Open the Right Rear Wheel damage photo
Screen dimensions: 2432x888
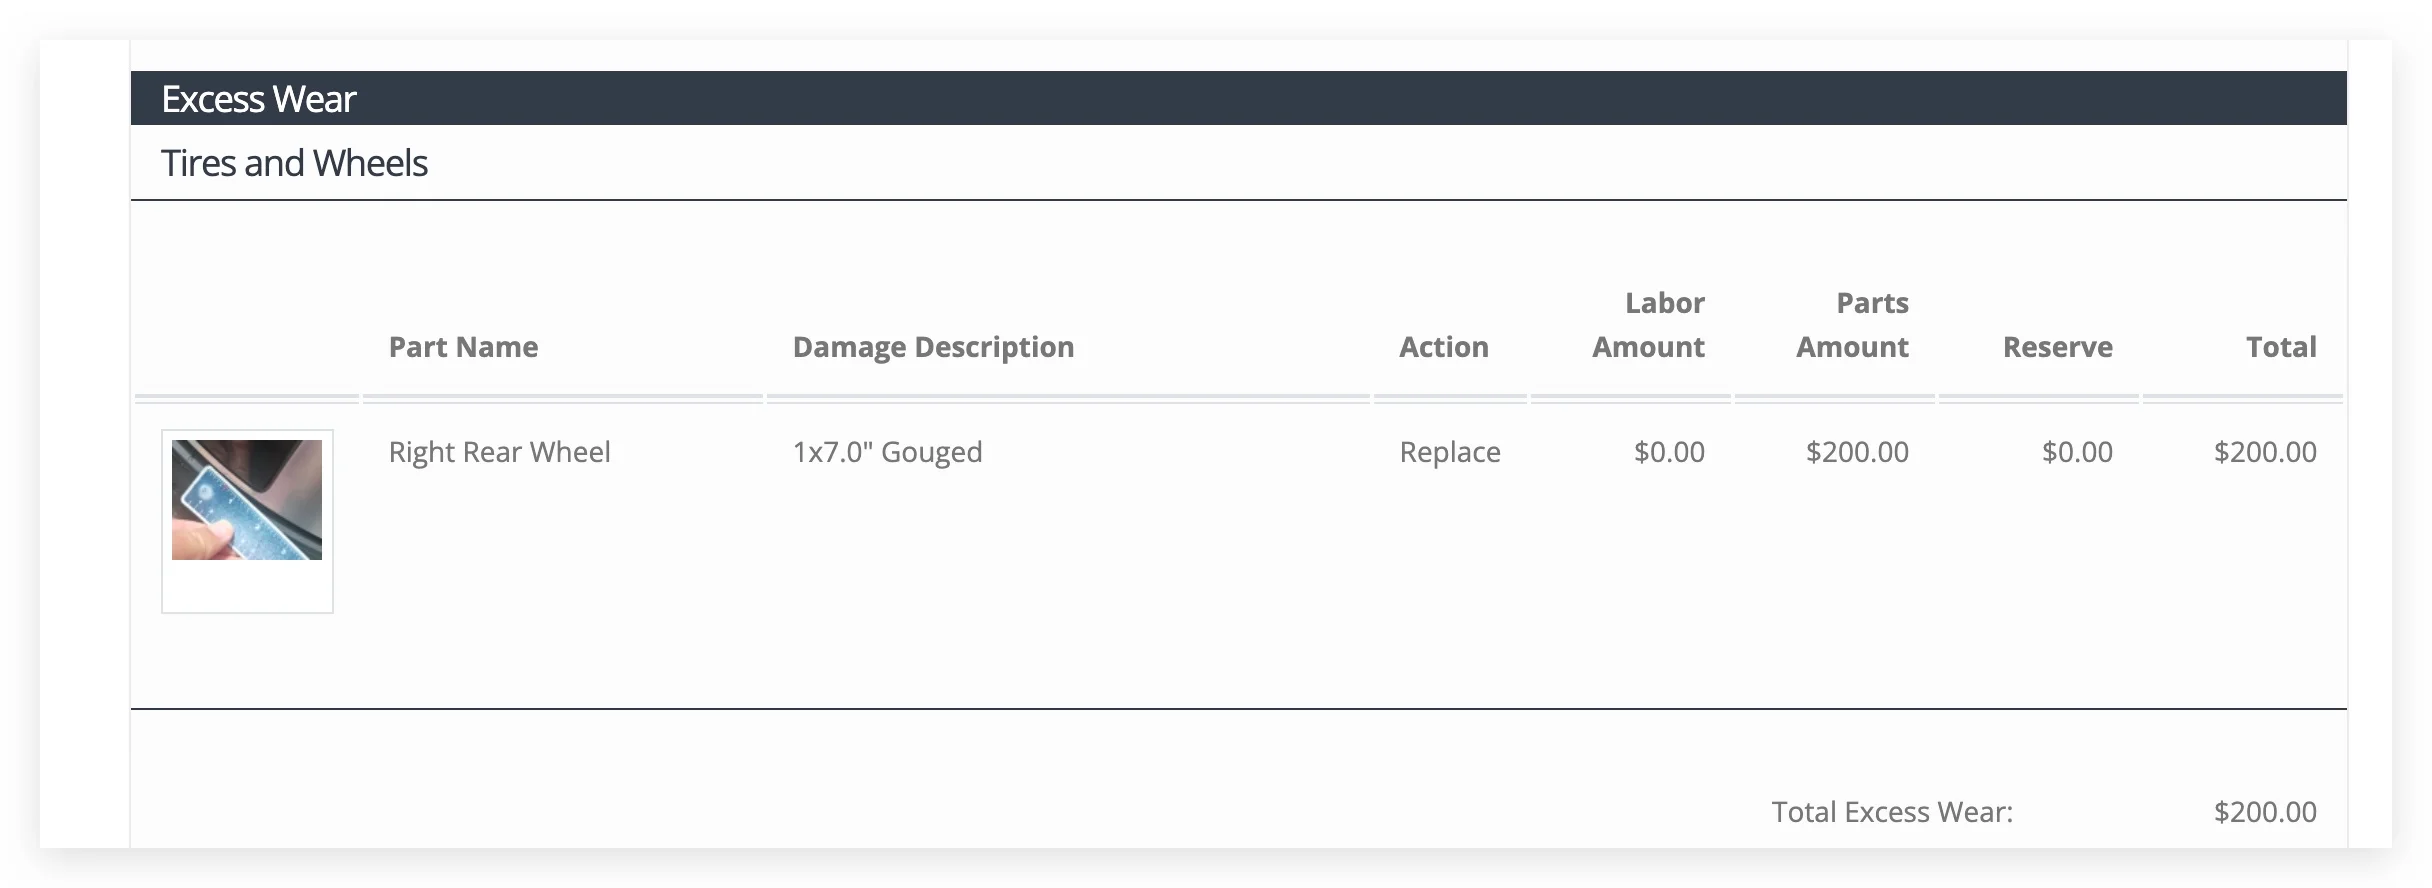pos(247,500)
